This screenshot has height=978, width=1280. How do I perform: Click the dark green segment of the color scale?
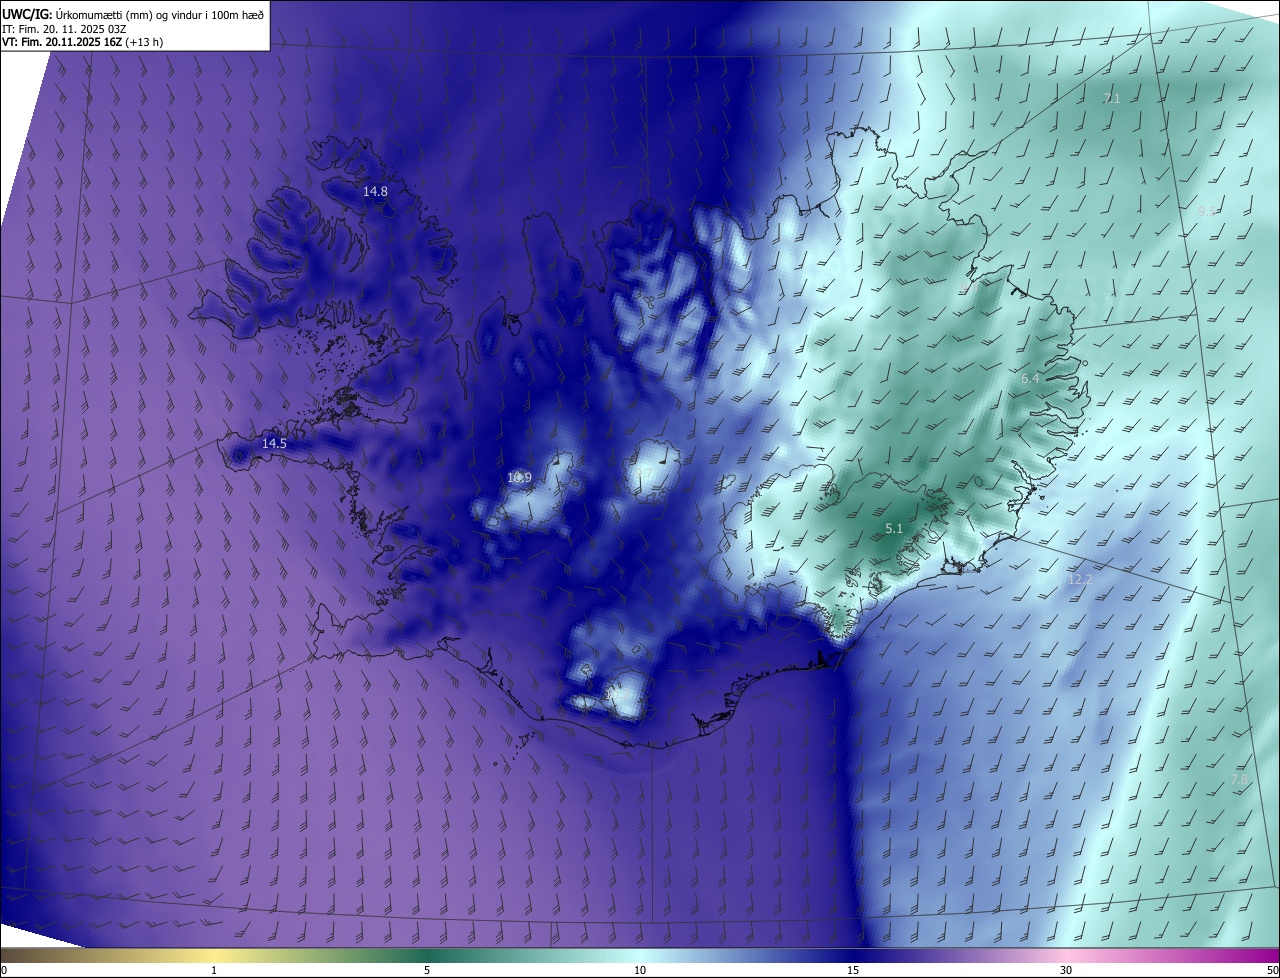point(427,955)
